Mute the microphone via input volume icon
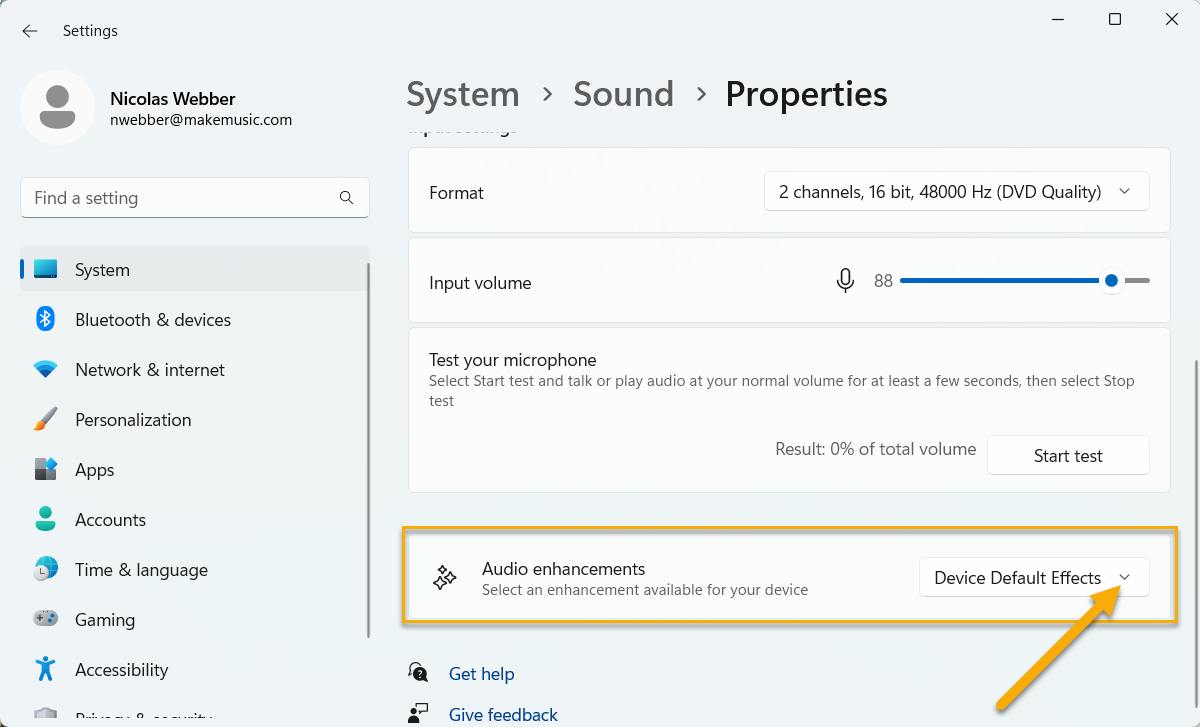The width and height of the screenshot is (1200, 727). (845, 282)
